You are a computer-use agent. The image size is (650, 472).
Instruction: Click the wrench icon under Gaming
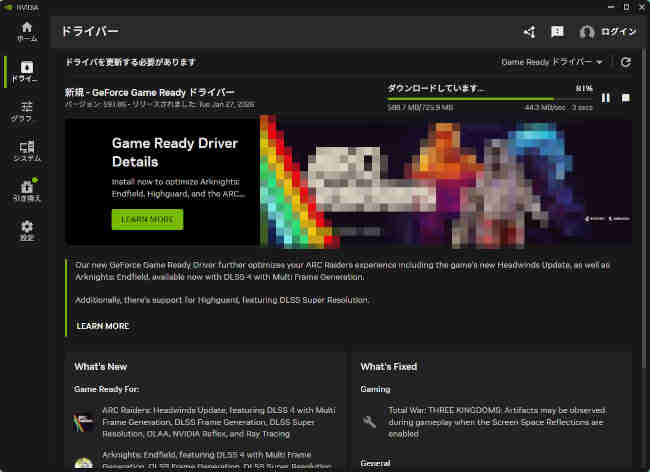370,422
